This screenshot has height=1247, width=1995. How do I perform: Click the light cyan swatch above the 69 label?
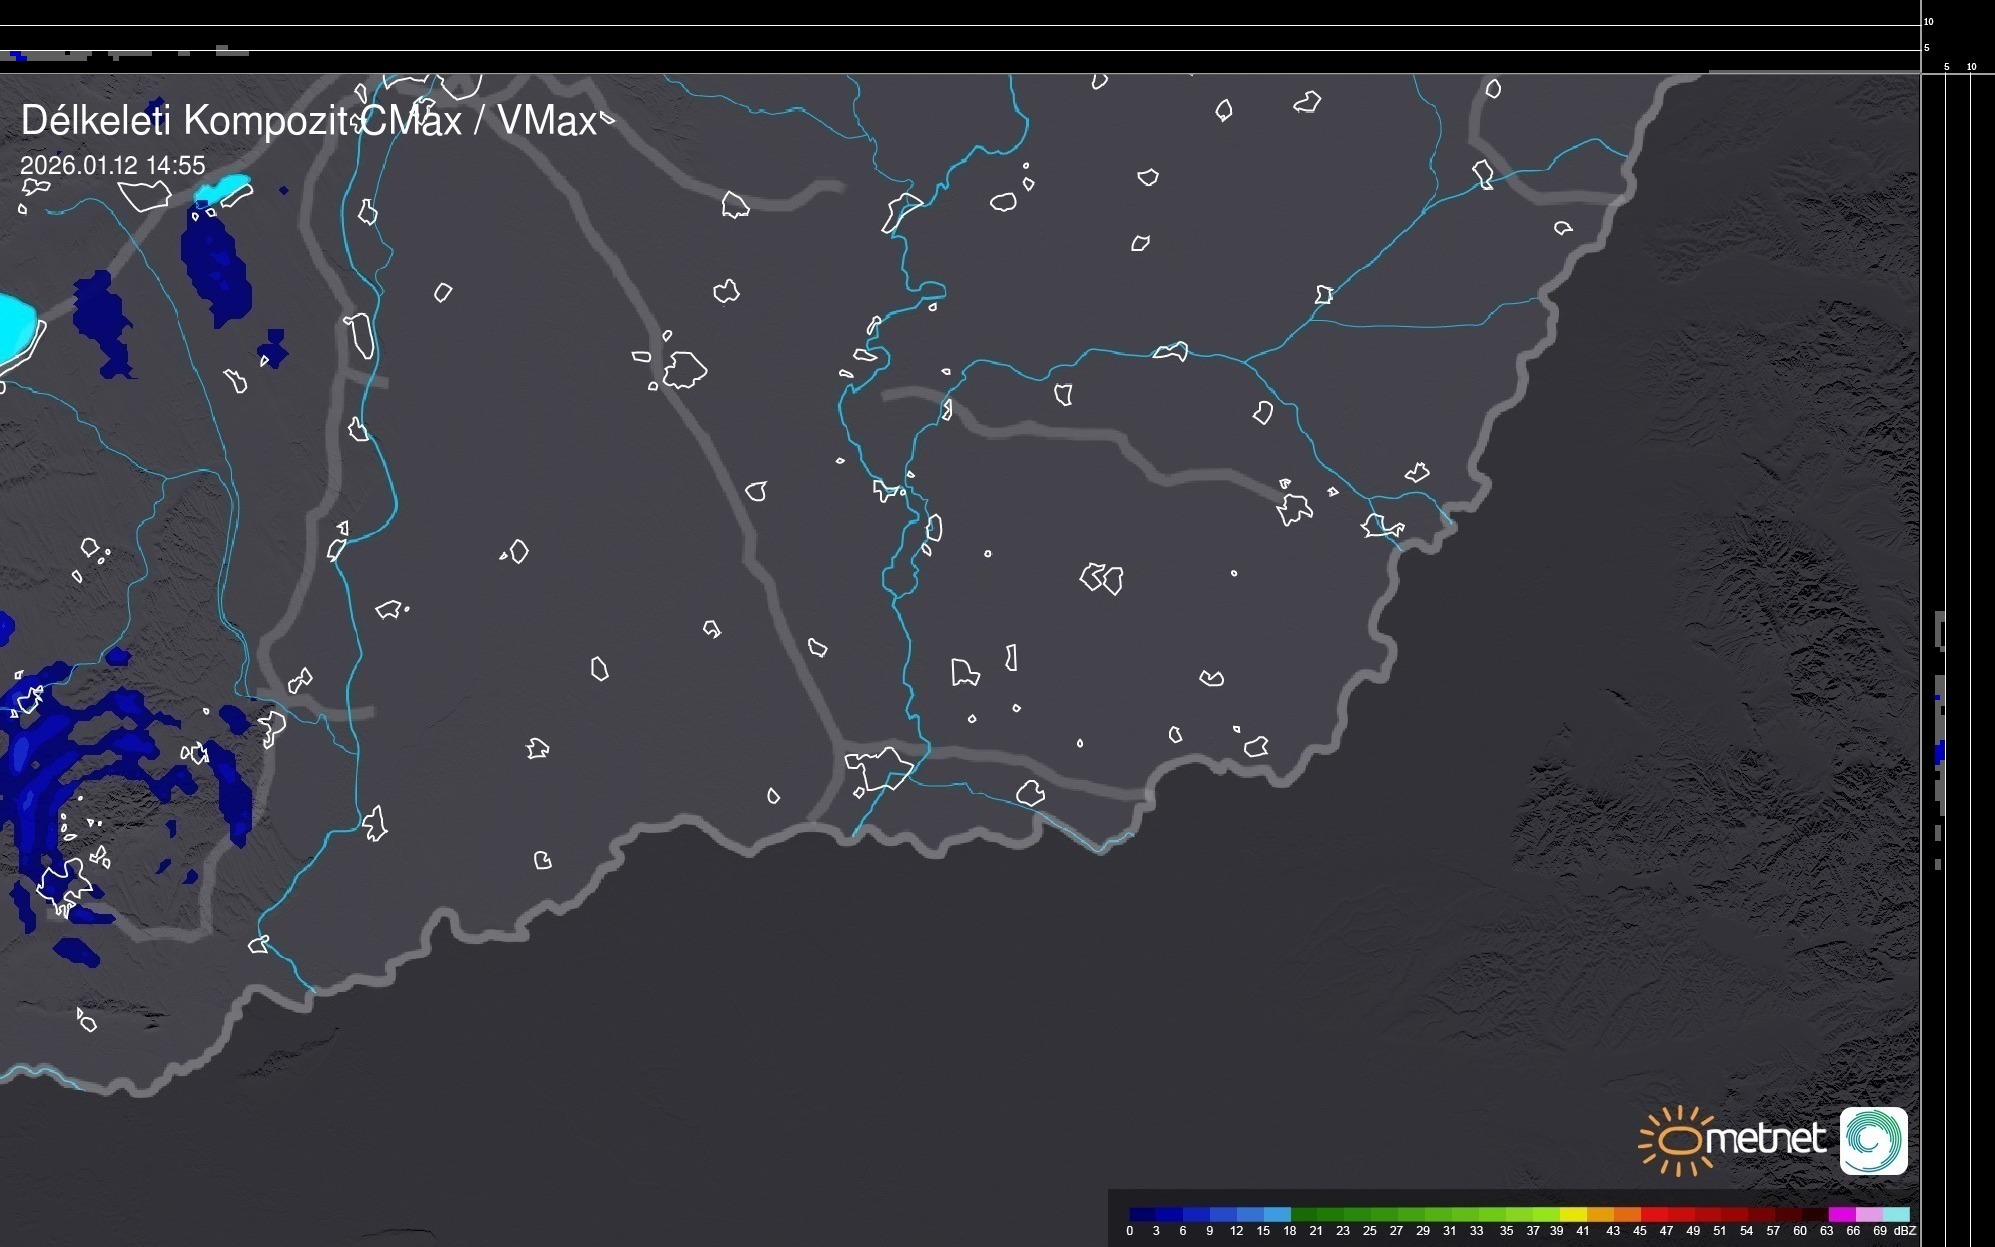point(1896,1214)
